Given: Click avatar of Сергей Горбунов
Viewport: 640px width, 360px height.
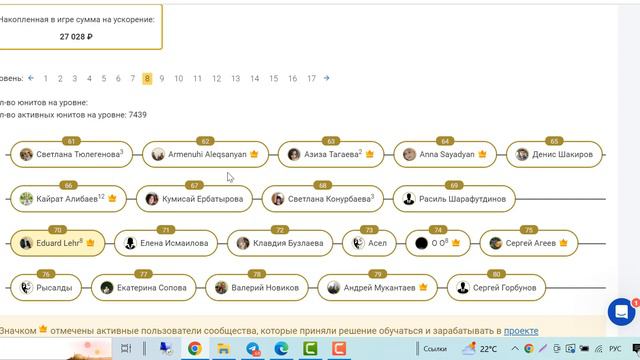Looking at the screenshot, I should pyautogui.click(x=463, y=287).
